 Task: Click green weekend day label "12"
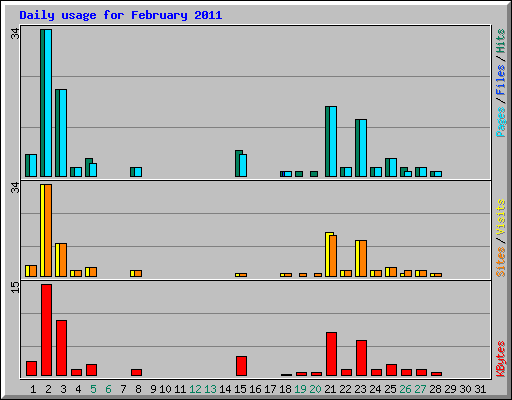pyautogui.click(x=195, y=389)
